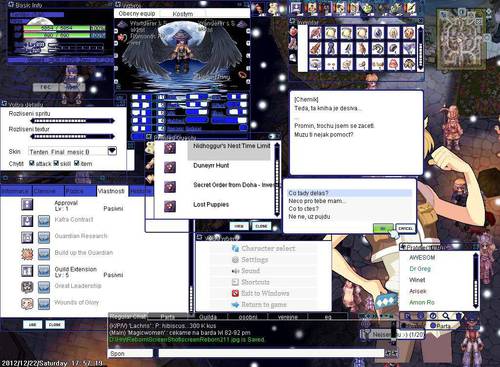Viewport: 500px width, 367px height.
Task: Click Return to game
Action: click(264, 305)
